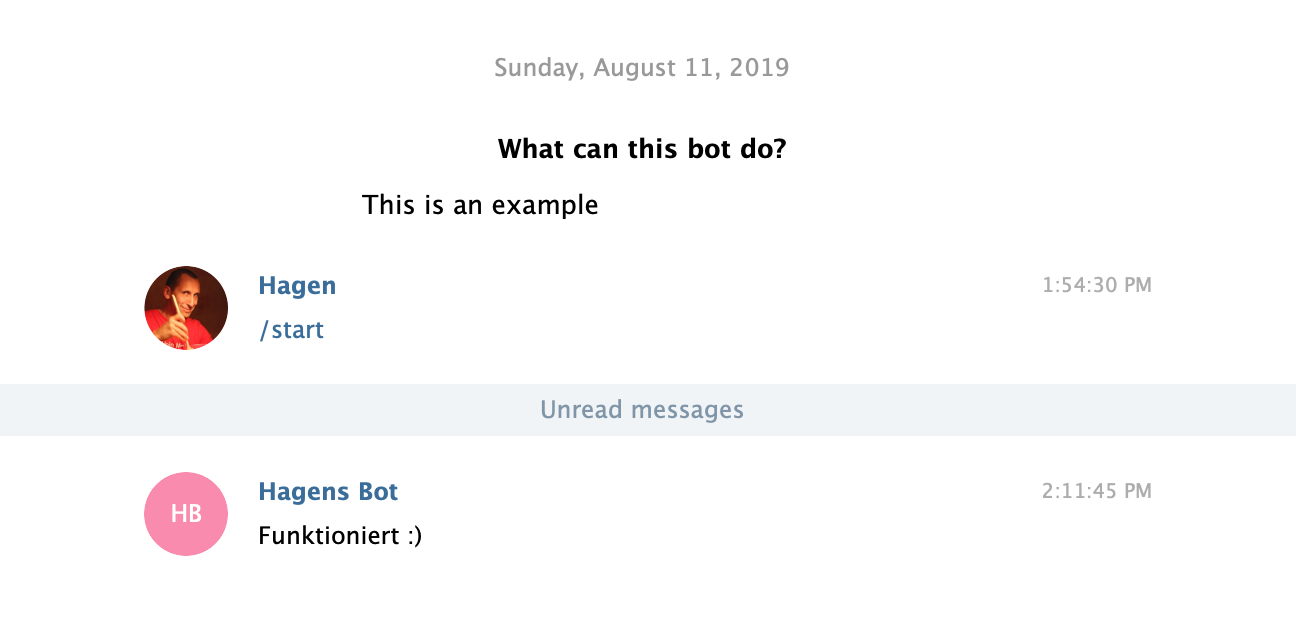Image resolution: width=1296 pixels, height=620 pixels.
Task: Click the 'Sunday, August 11, 2019' date header
Action: tap(642, 68)
